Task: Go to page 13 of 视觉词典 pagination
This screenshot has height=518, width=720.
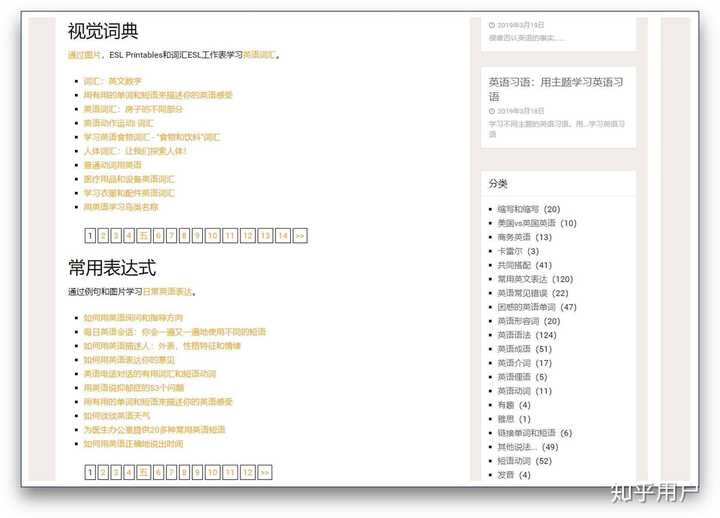Action: 265,236
